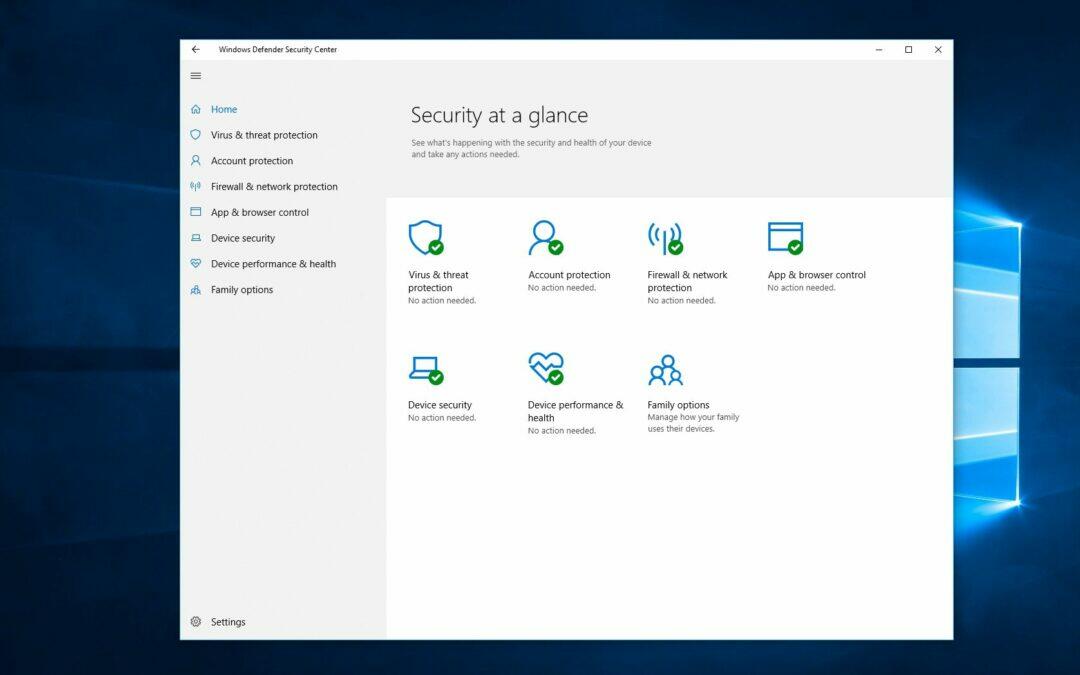Click the Account protection tile title
The height and width of the screenshot is (675, 1080).
coord(569,275)
